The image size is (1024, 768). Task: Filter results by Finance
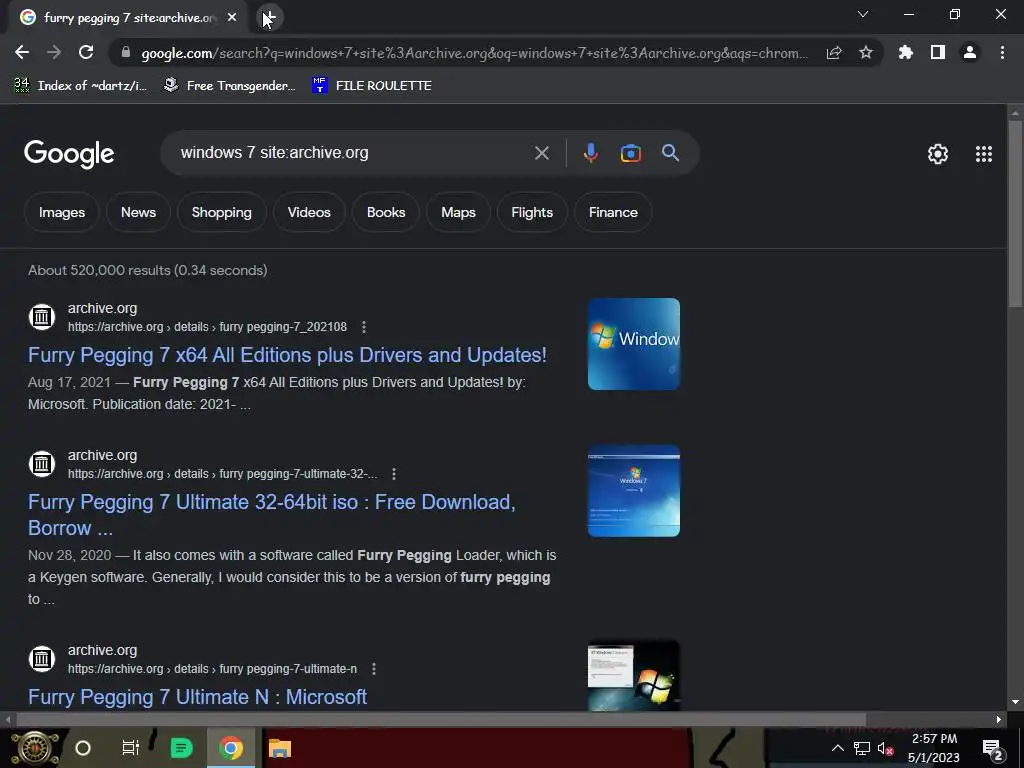pyautogui.click(x=613, y=212)
